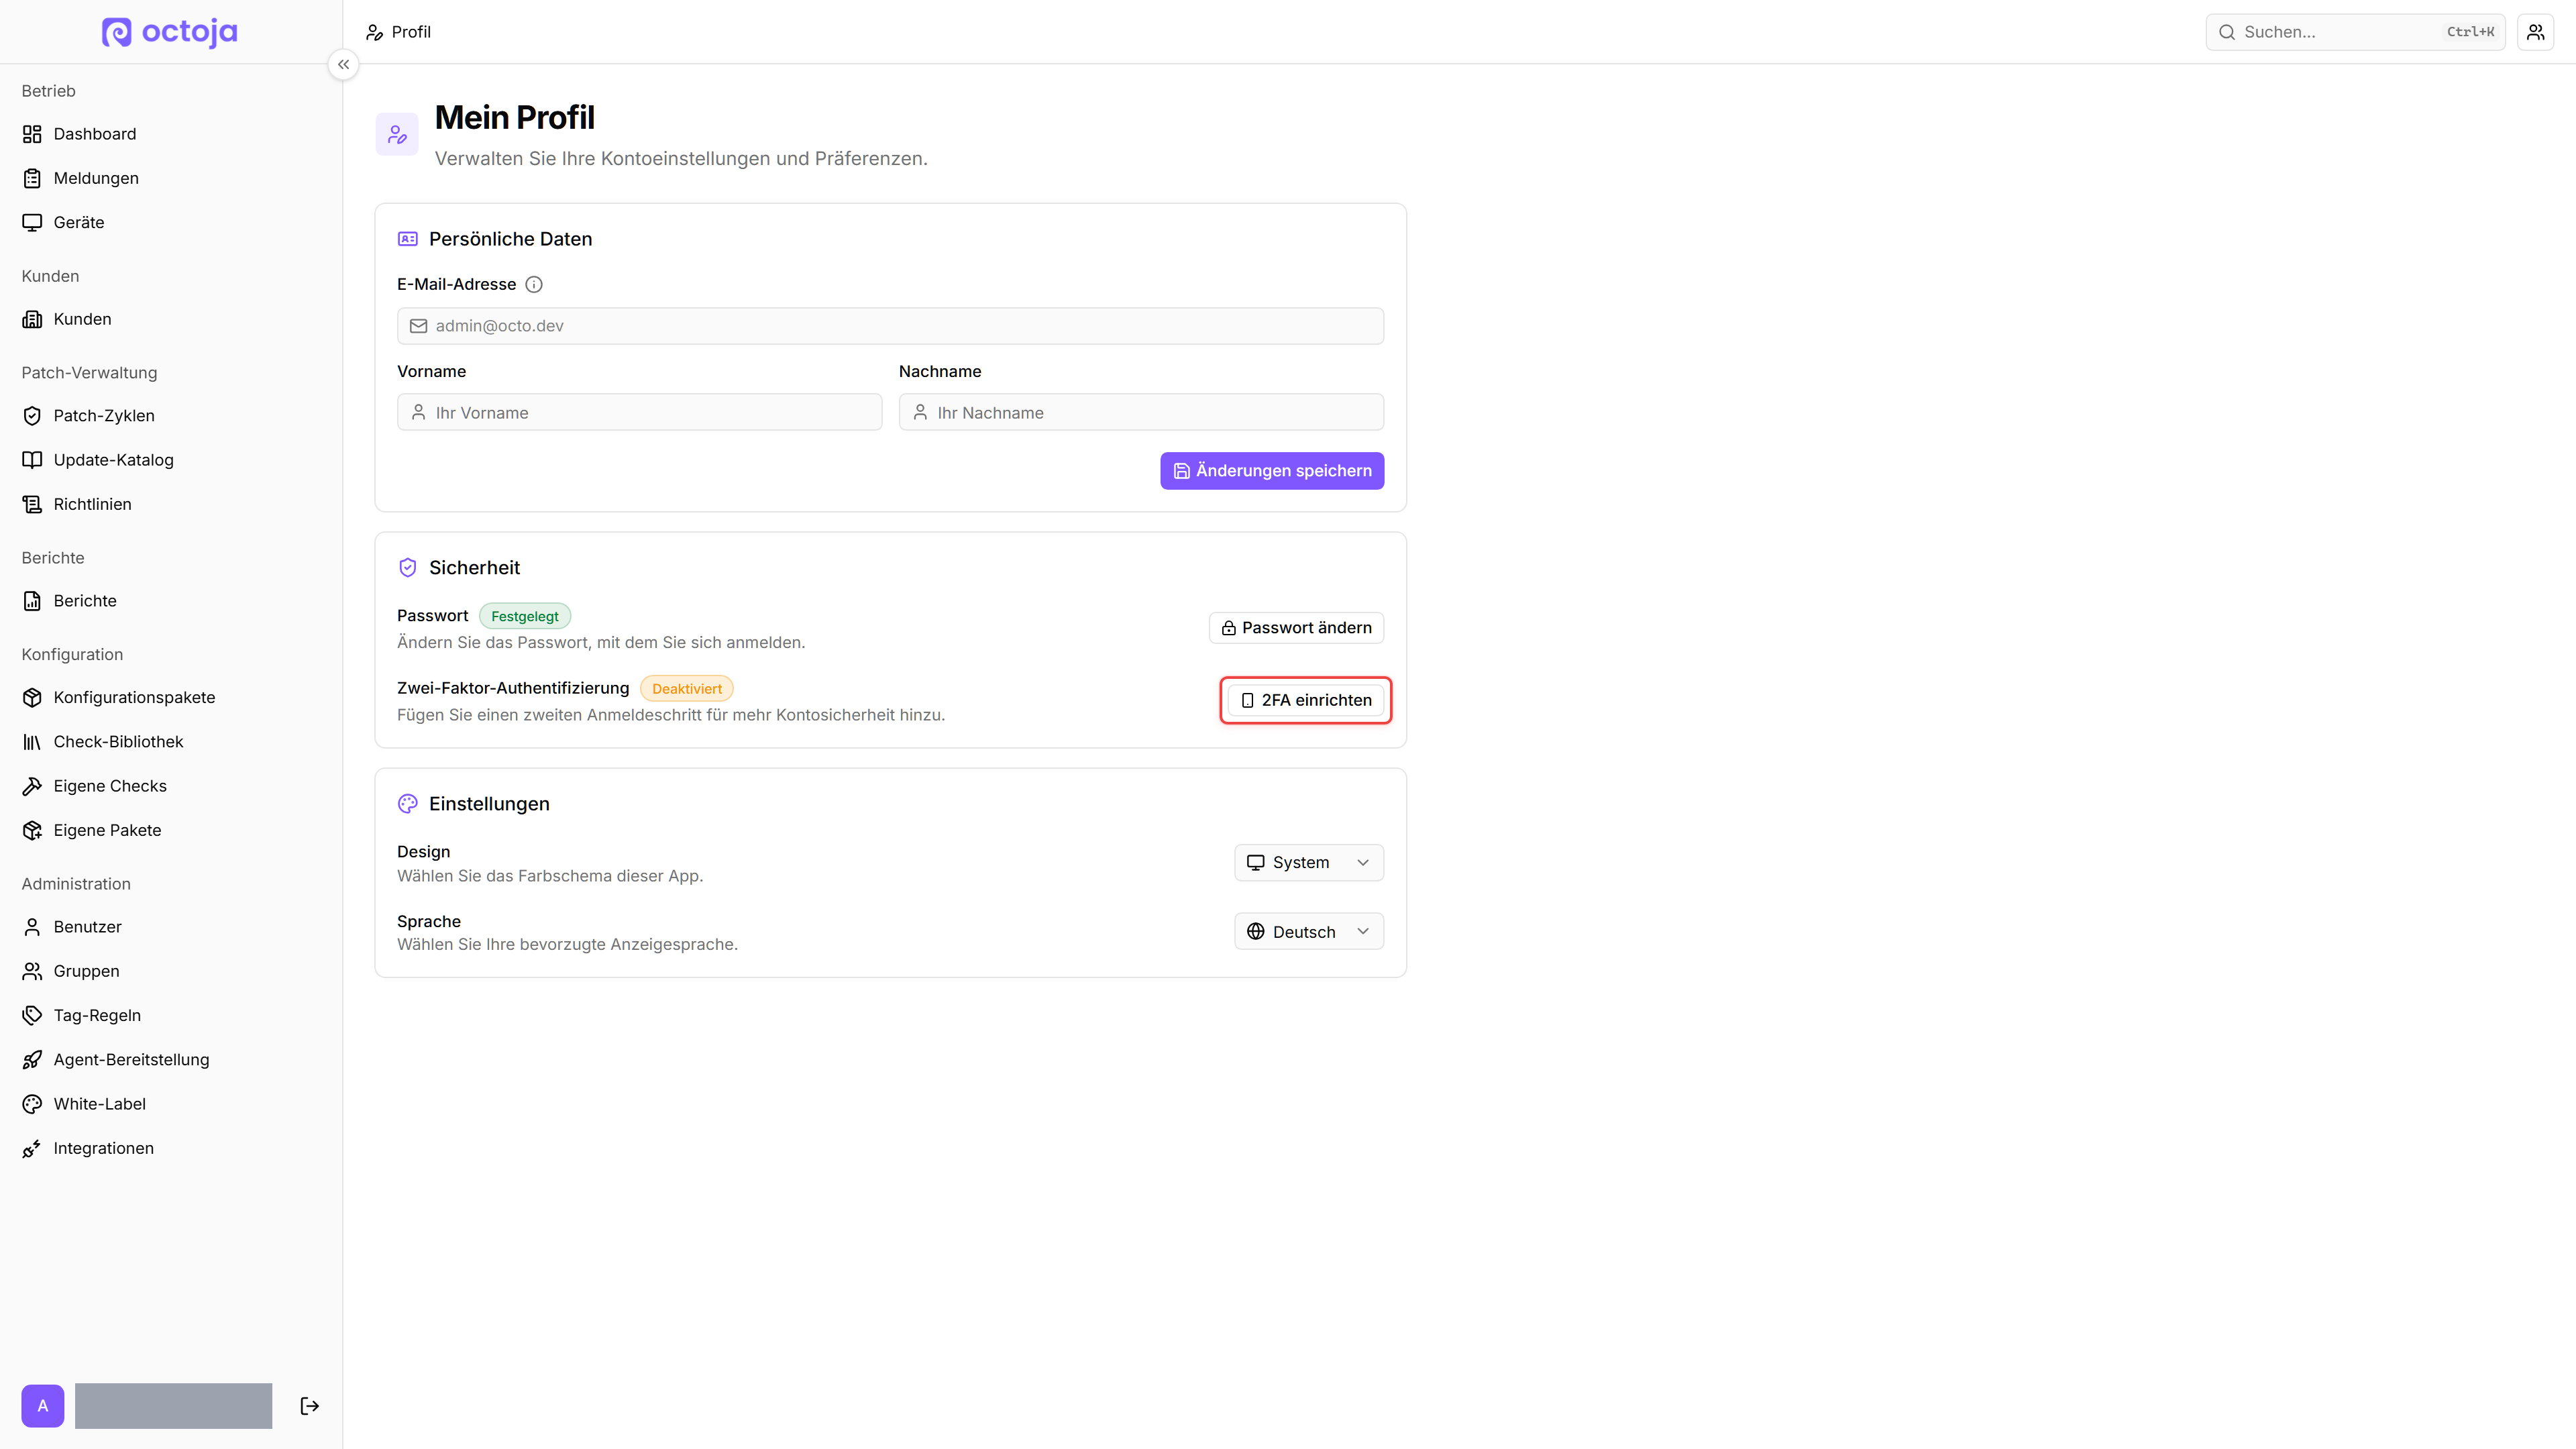Click 2FA einrichten button
The image size is (2576, 1449).
[x=1306, y=700]
